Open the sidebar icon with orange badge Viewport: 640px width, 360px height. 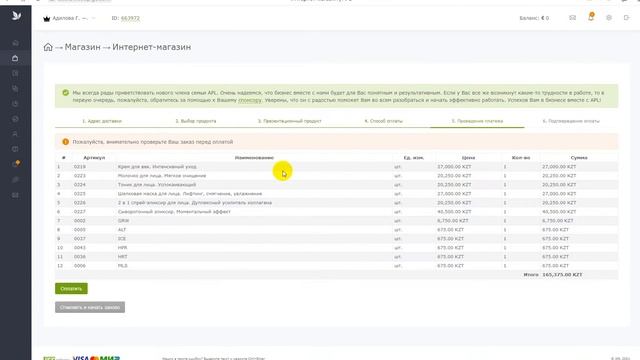[16, 164]
